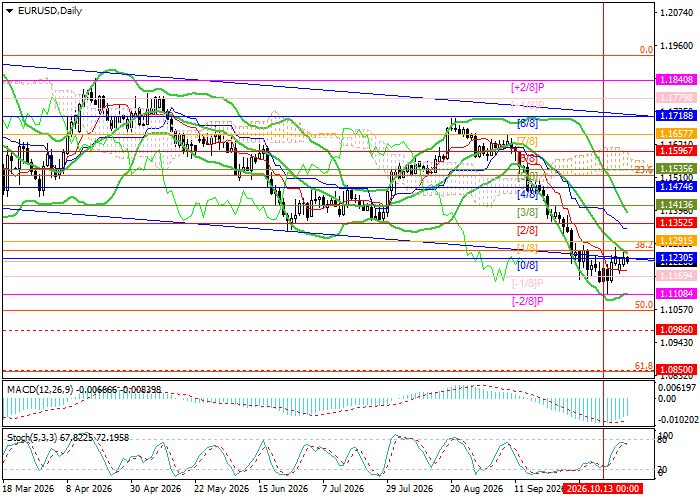Click the [-2/8]P Murrey level label
The width and height of the screenshot is (700, 500).
[528, 301]
